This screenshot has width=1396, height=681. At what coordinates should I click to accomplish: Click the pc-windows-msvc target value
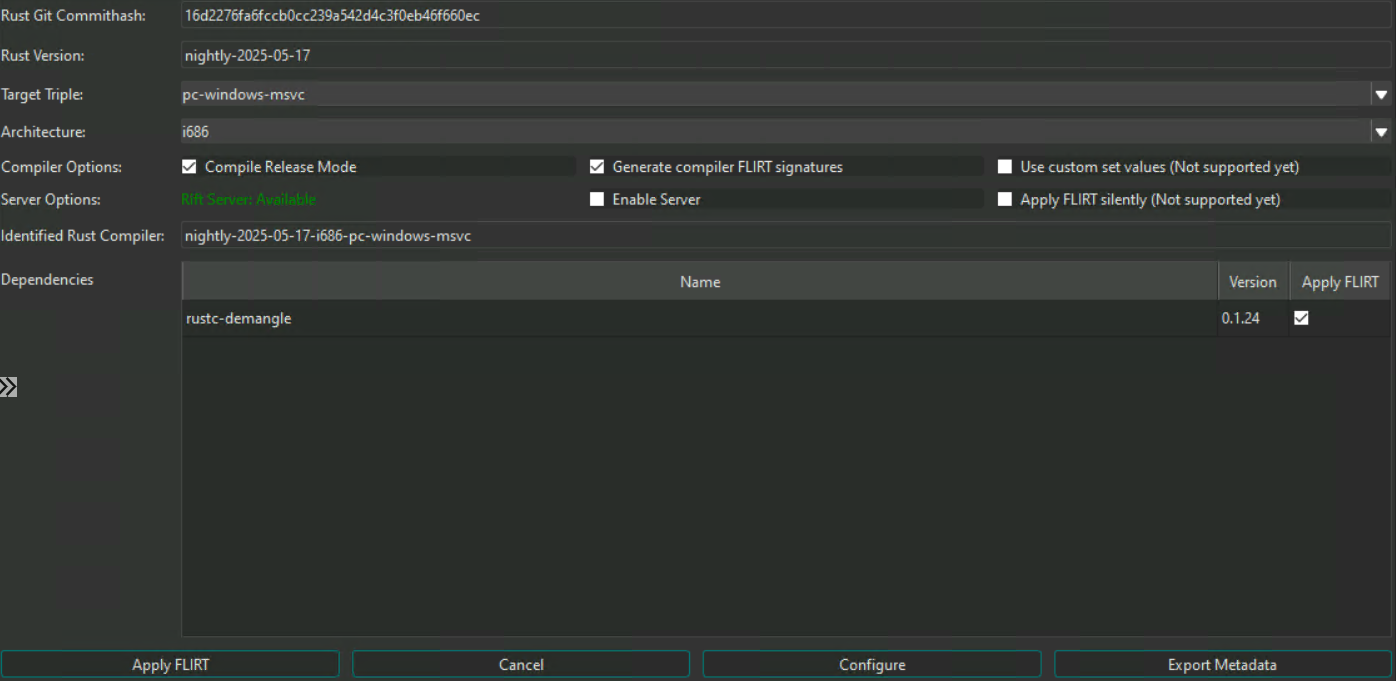tap(245, 94)
